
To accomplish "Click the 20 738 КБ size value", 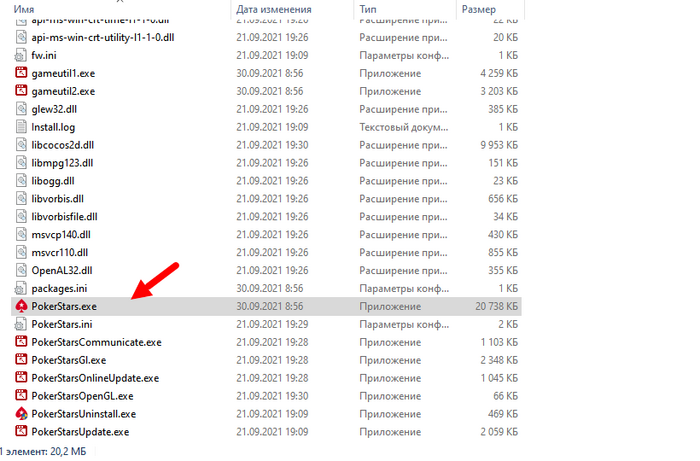I will [496, 307].
